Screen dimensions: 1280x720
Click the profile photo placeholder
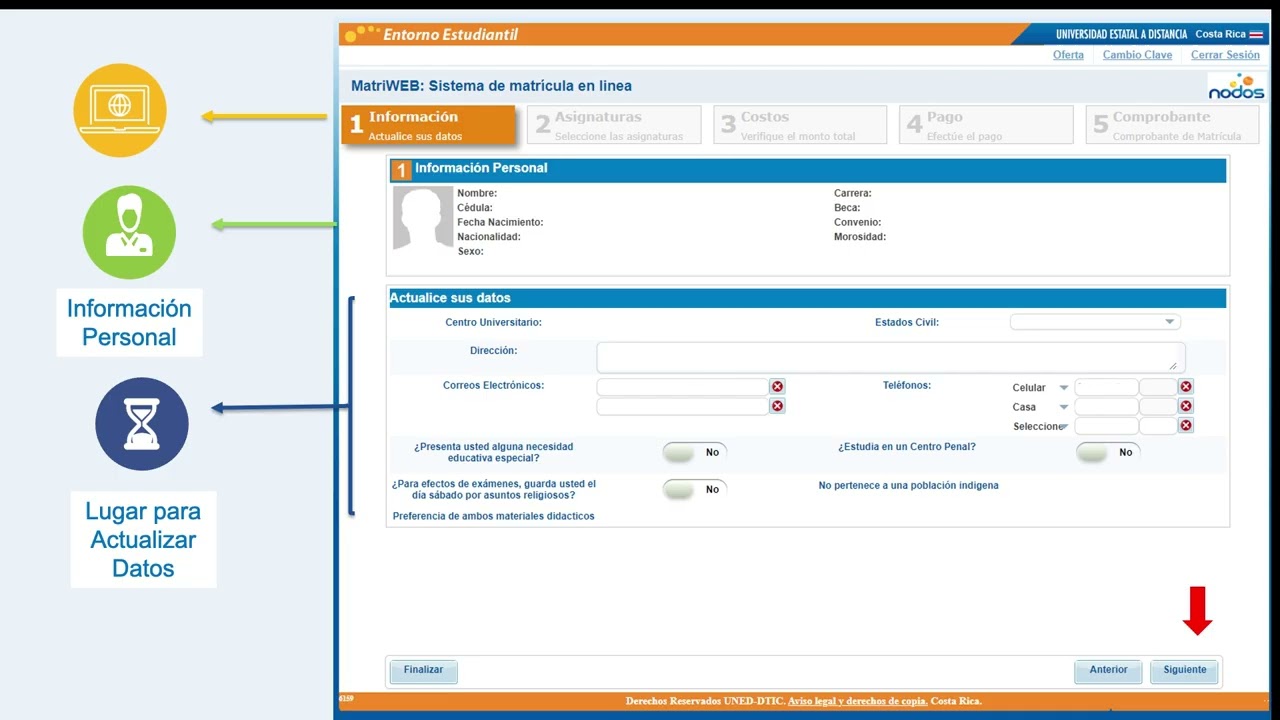point(423,217)
